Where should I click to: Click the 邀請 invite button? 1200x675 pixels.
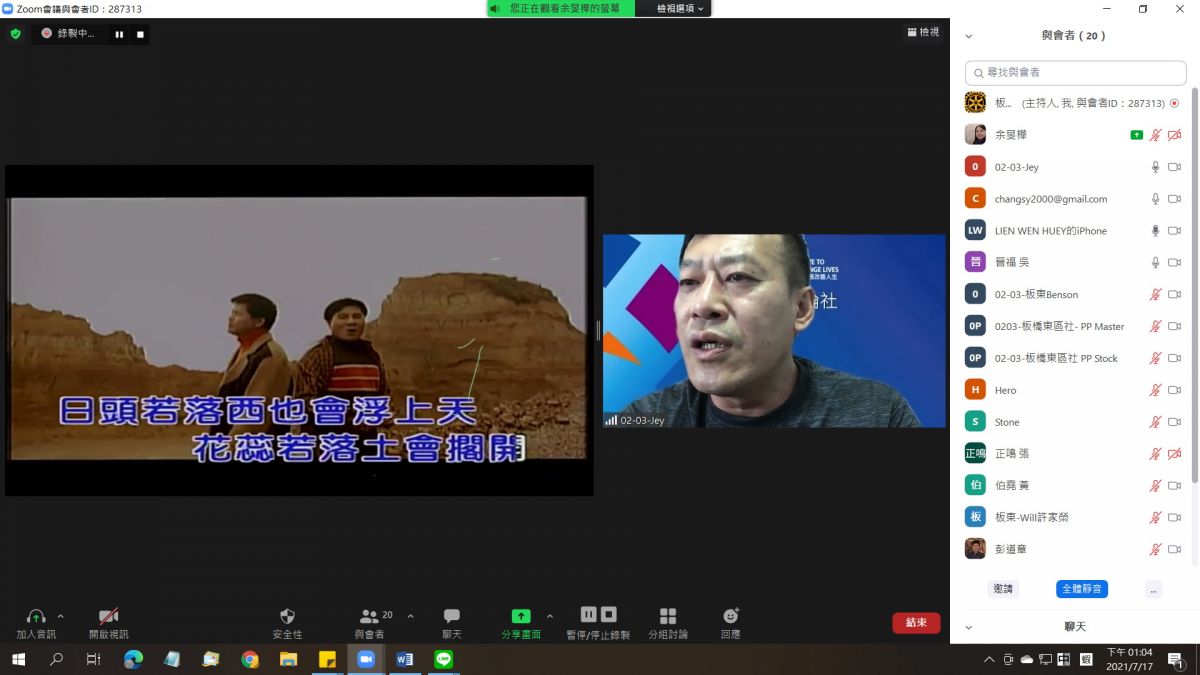(x=1003, y=589)
